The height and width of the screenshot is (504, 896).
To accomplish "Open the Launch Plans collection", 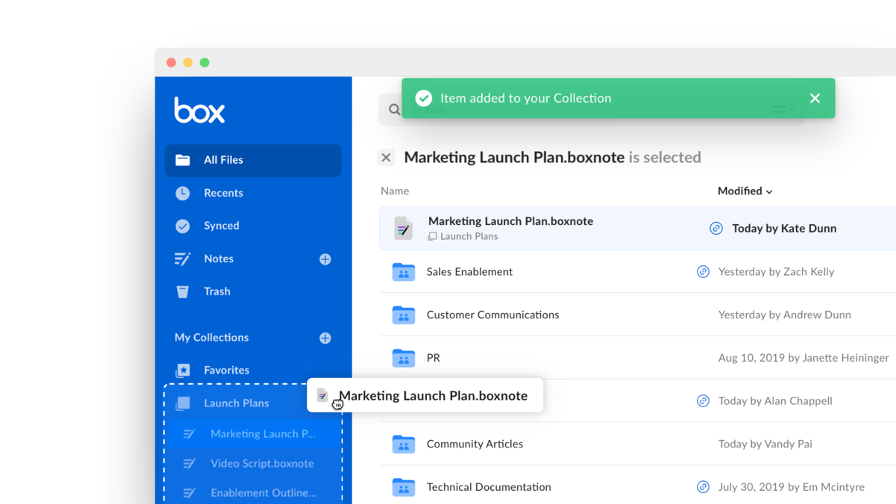I will tap(237, 403).
